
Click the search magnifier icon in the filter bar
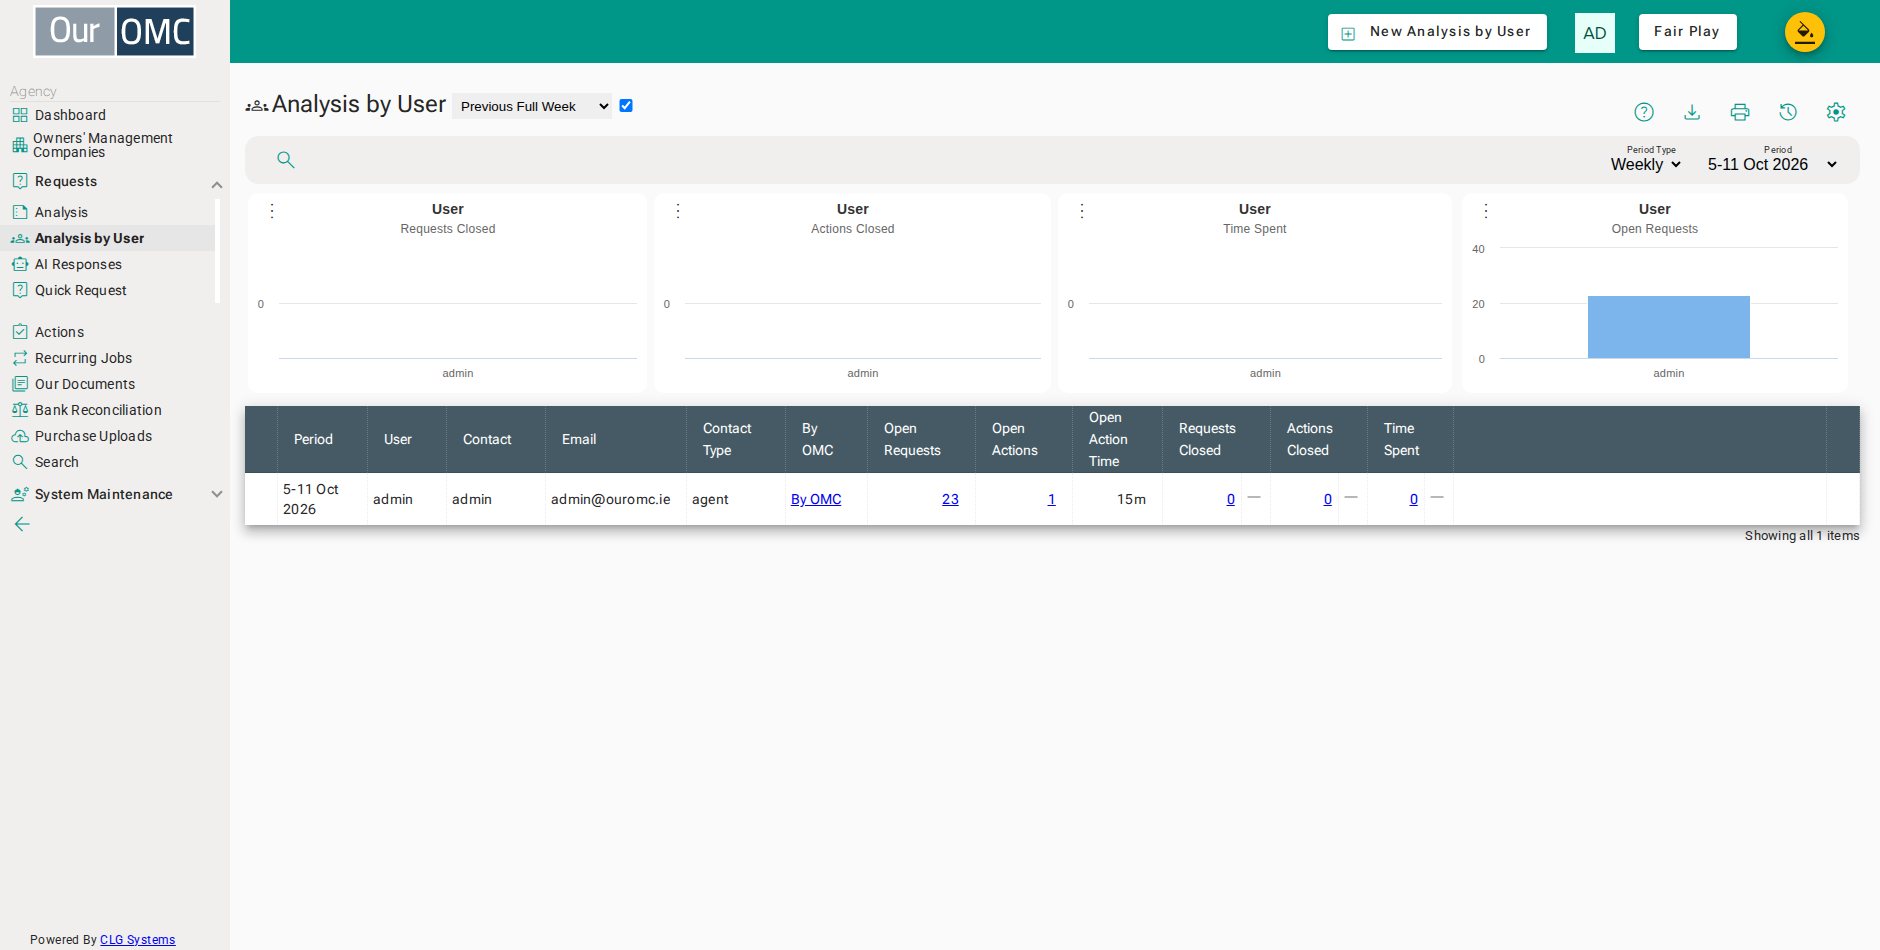[x=286, y=160]
